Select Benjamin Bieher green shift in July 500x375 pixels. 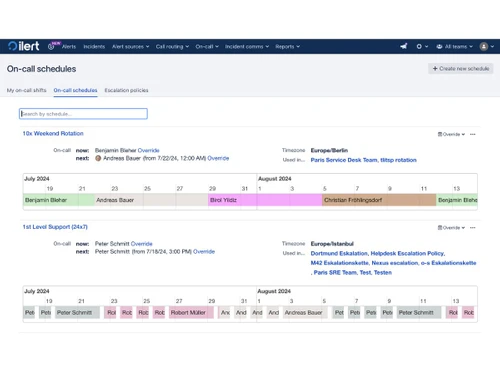pos(59,200)
